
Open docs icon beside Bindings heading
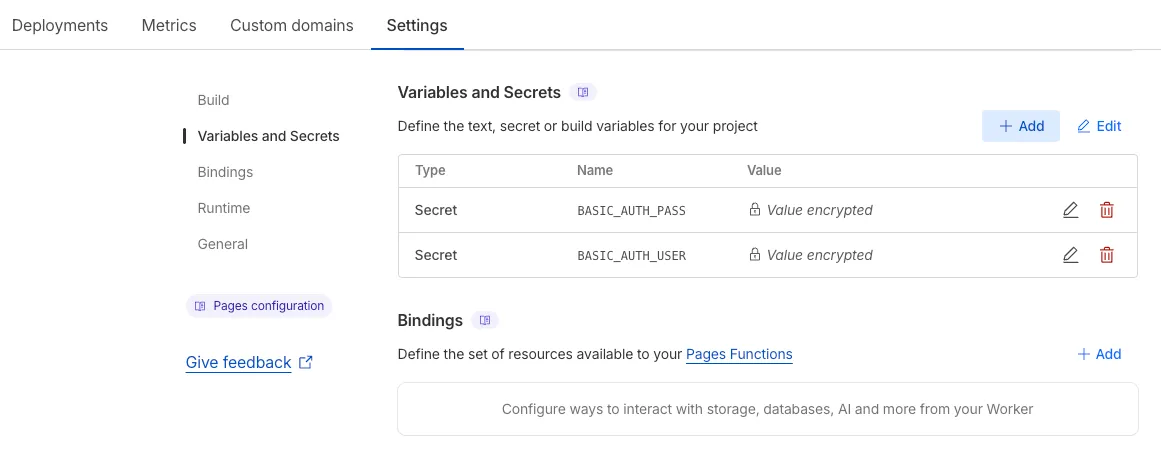click(x=485, y=320)
